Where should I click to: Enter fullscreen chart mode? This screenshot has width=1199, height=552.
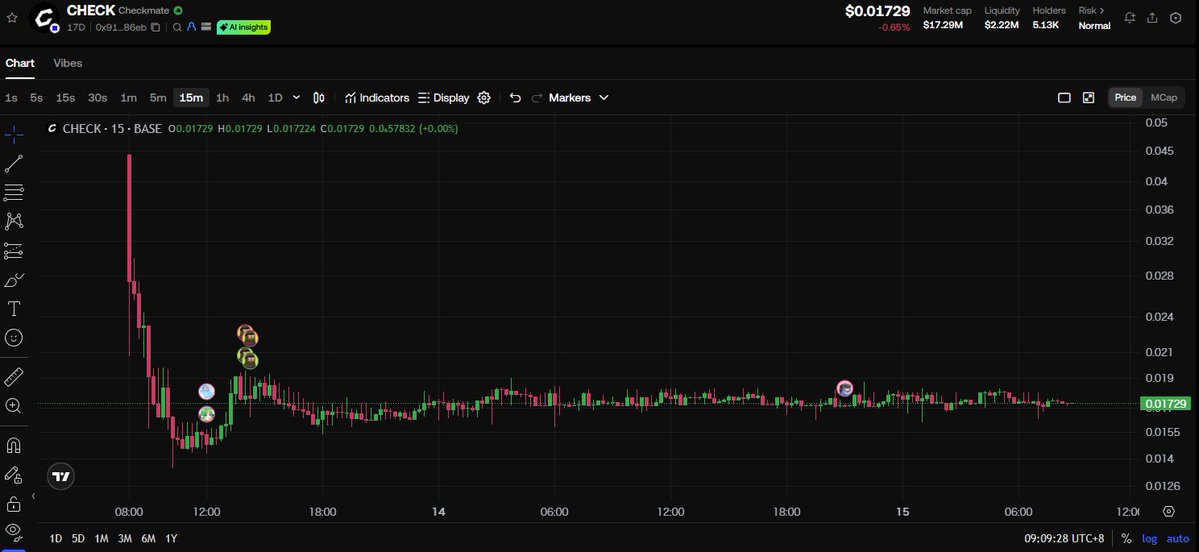(x=1088, y=98)
